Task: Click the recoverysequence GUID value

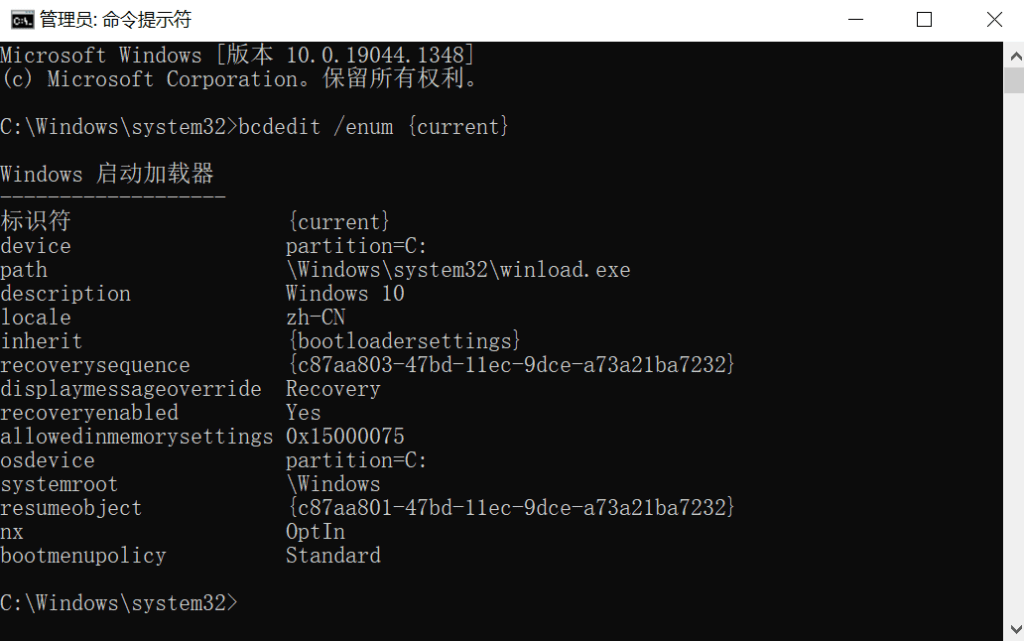Action: [x=511, y=365]
